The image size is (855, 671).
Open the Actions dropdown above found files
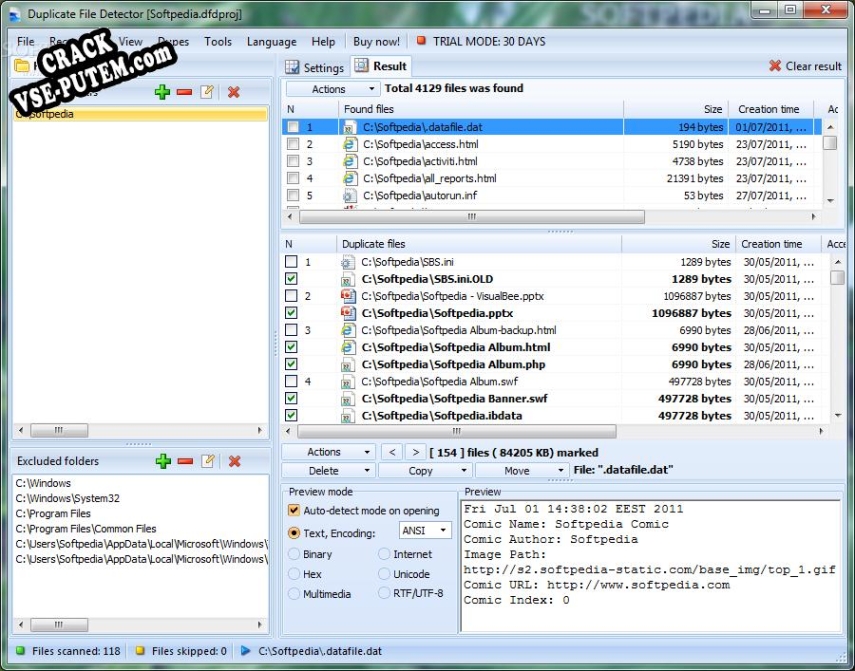(333, 89)
